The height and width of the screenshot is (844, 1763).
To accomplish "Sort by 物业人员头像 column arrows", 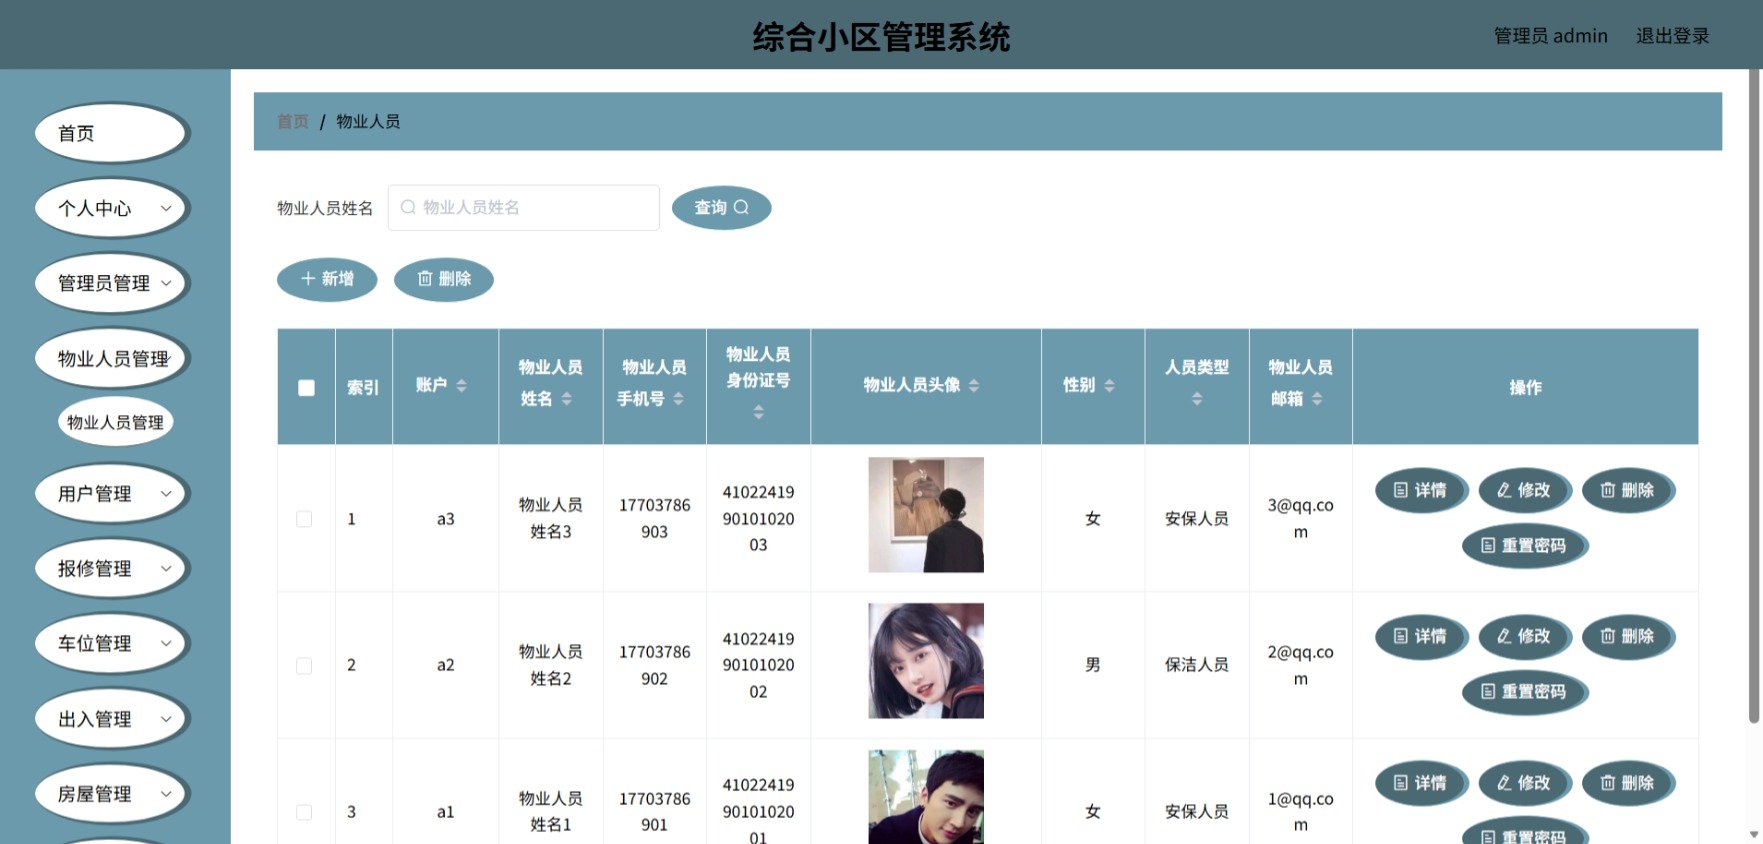I will (974, 386).
